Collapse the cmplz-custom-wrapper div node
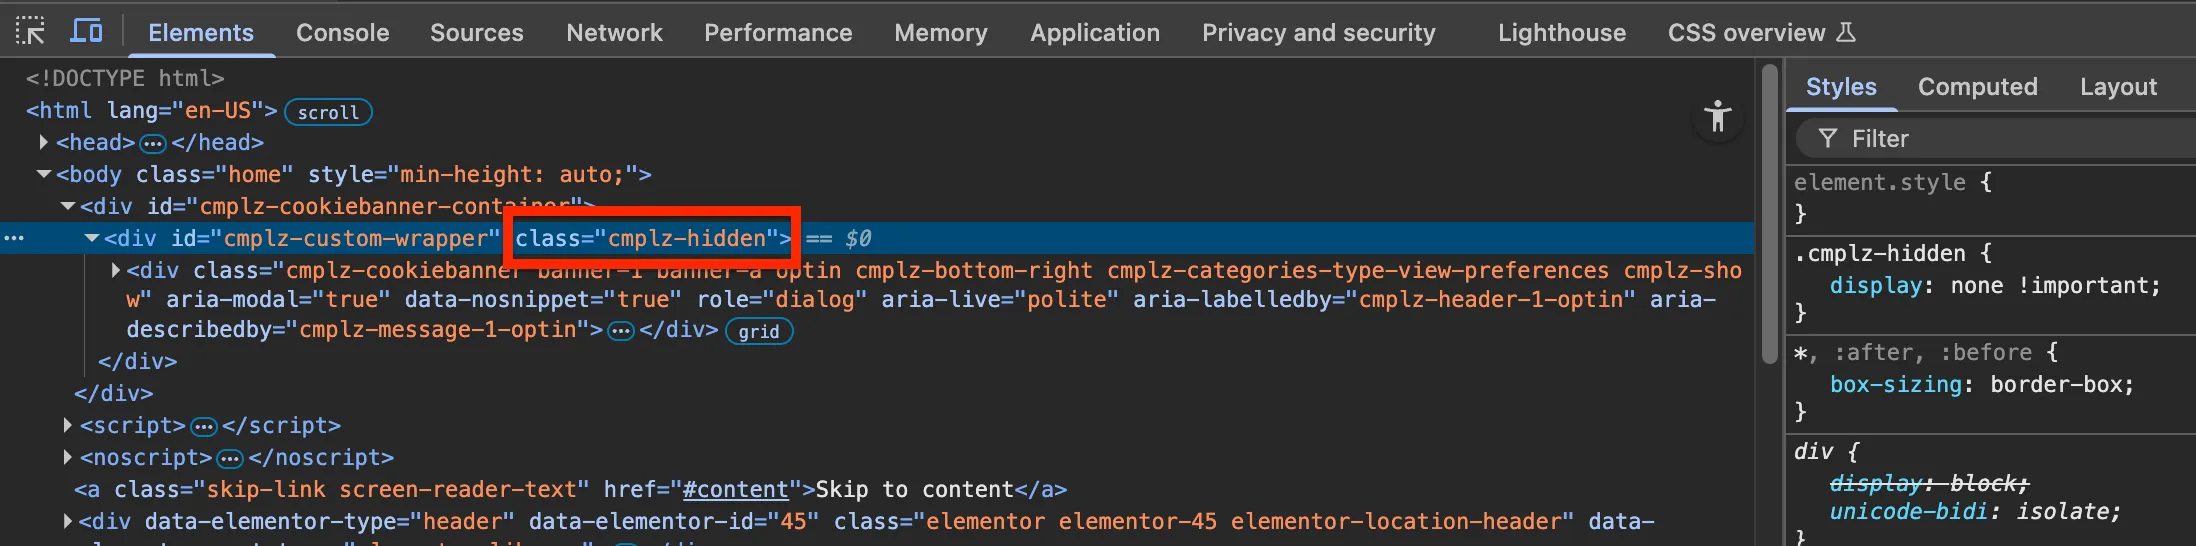The image size is (2196, 546). pos(91,239)
